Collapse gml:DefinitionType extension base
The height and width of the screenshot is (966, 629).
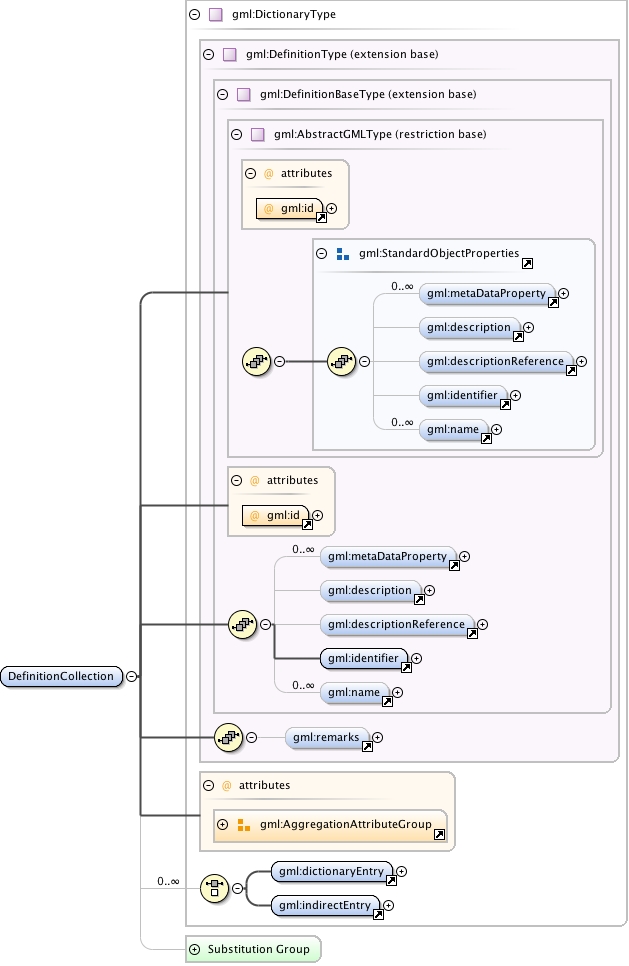point(209,54)
